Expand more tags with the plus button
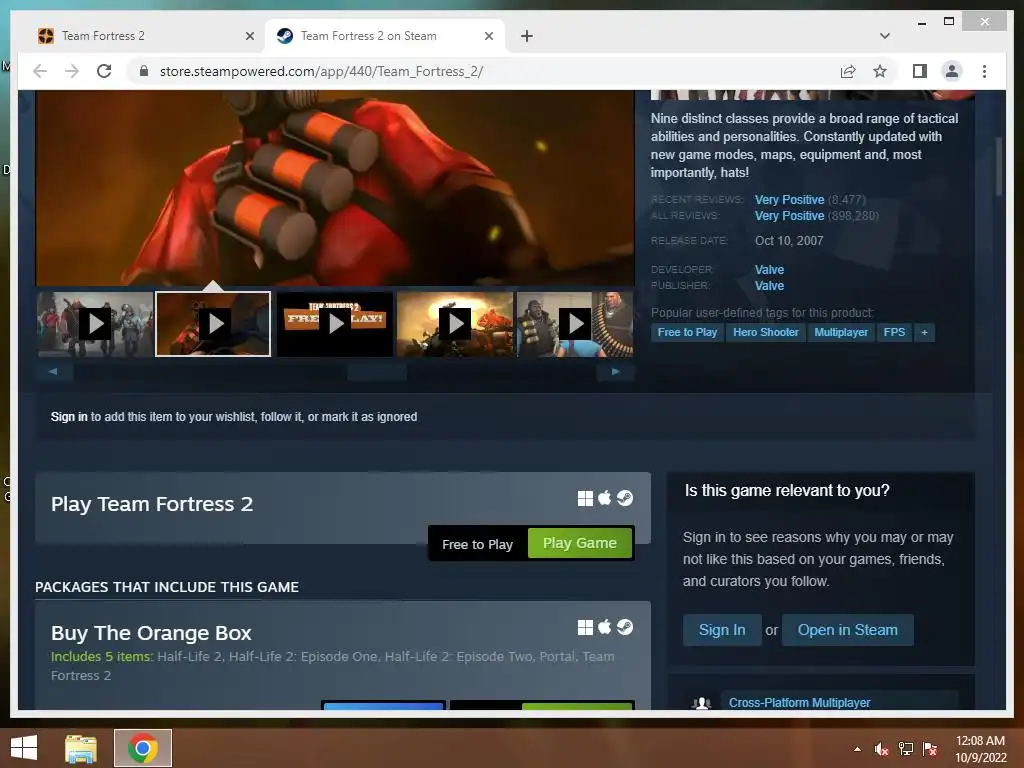 coord(924,332)
